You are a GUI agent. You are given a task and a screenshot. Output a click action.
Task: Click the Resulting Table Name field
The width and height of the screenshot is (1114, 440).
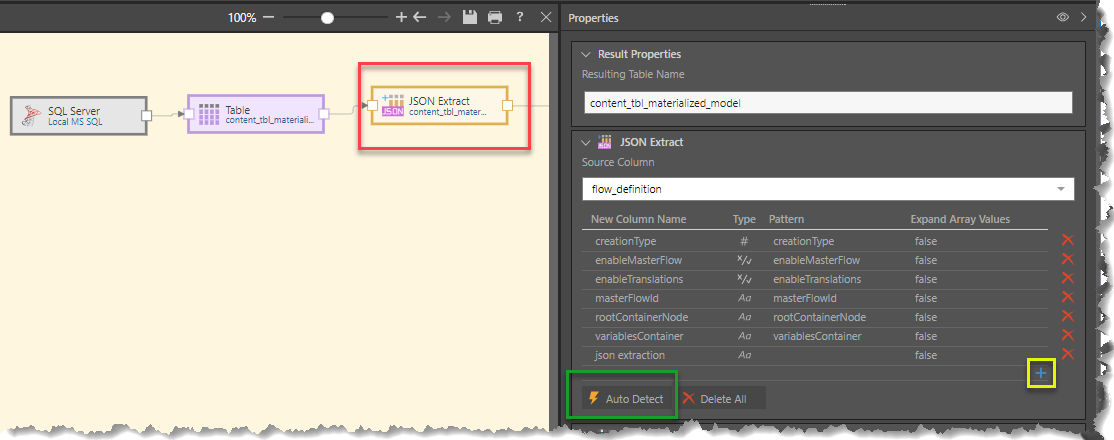[x=827, y=103]
